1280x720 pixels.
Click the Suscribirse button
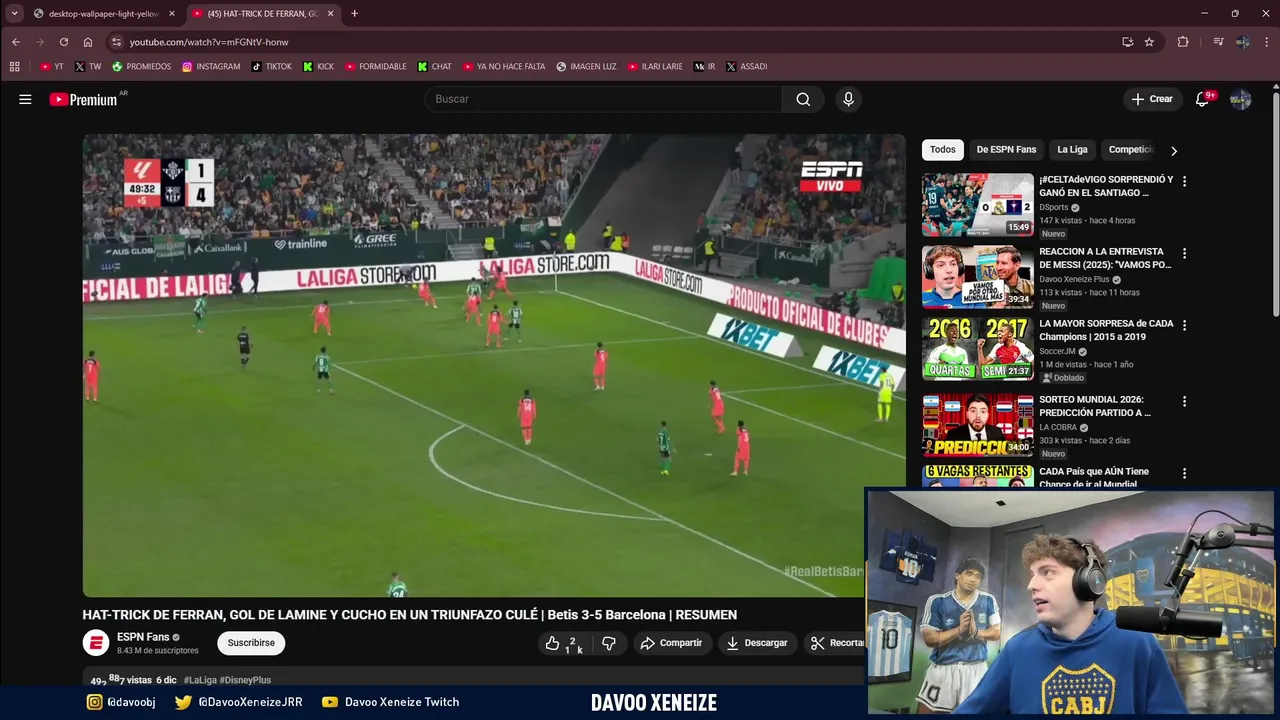[251, 643]
